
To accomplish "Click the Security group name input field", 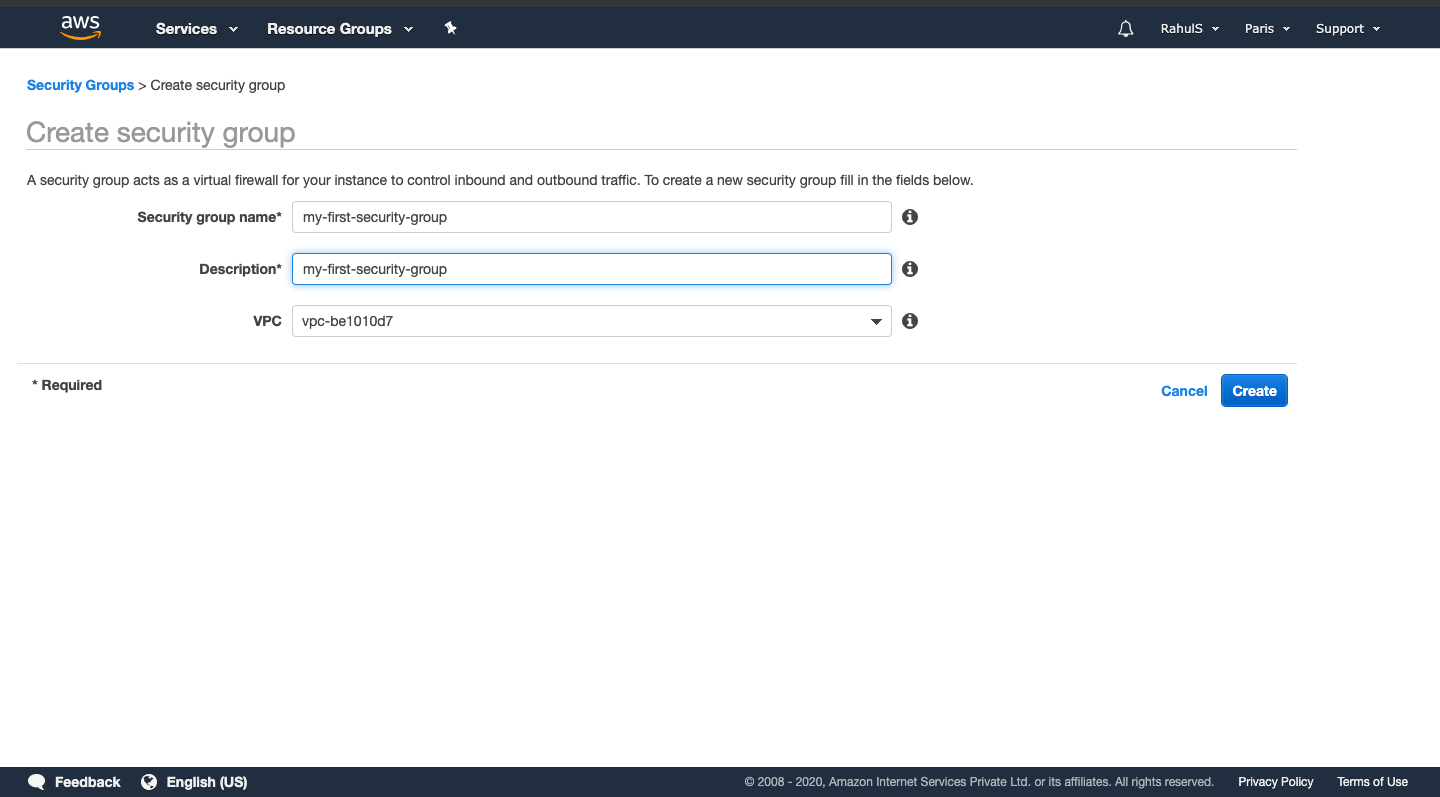I will point(590,217).
